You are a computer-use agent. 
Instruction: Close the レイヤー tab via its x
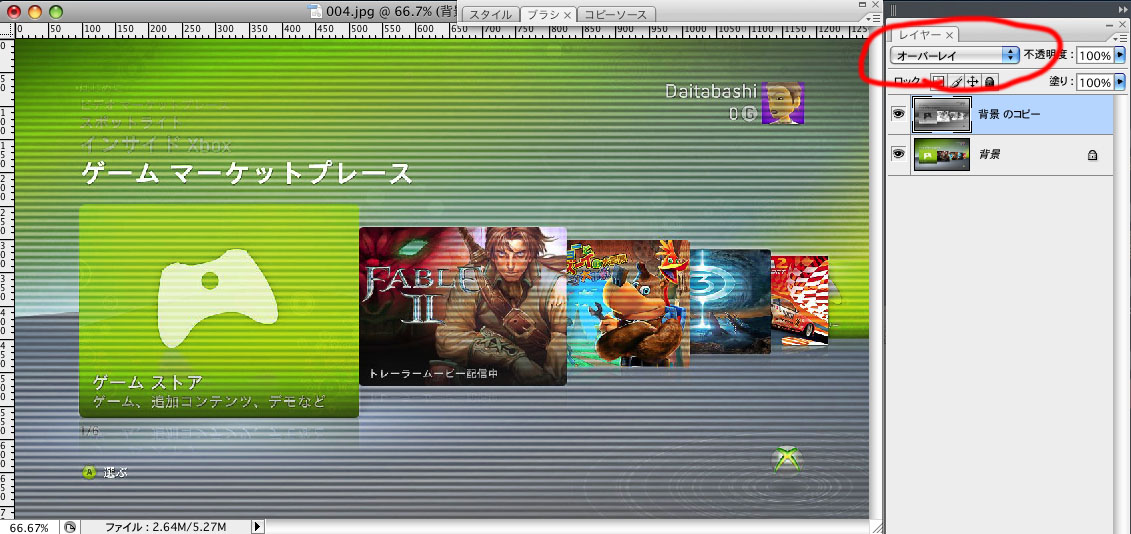pos(949,35)
